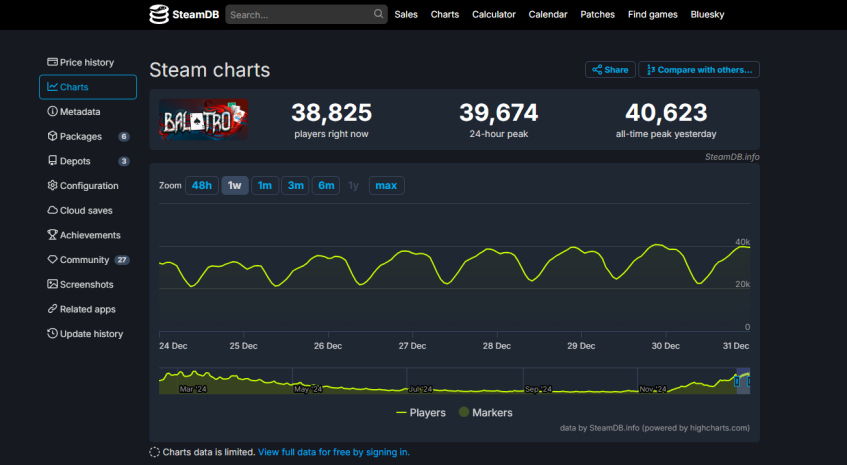The width and height of the screenshot is (847, 465).
Task: Click the Update history clock icon
Action: [x=52, y=333]
